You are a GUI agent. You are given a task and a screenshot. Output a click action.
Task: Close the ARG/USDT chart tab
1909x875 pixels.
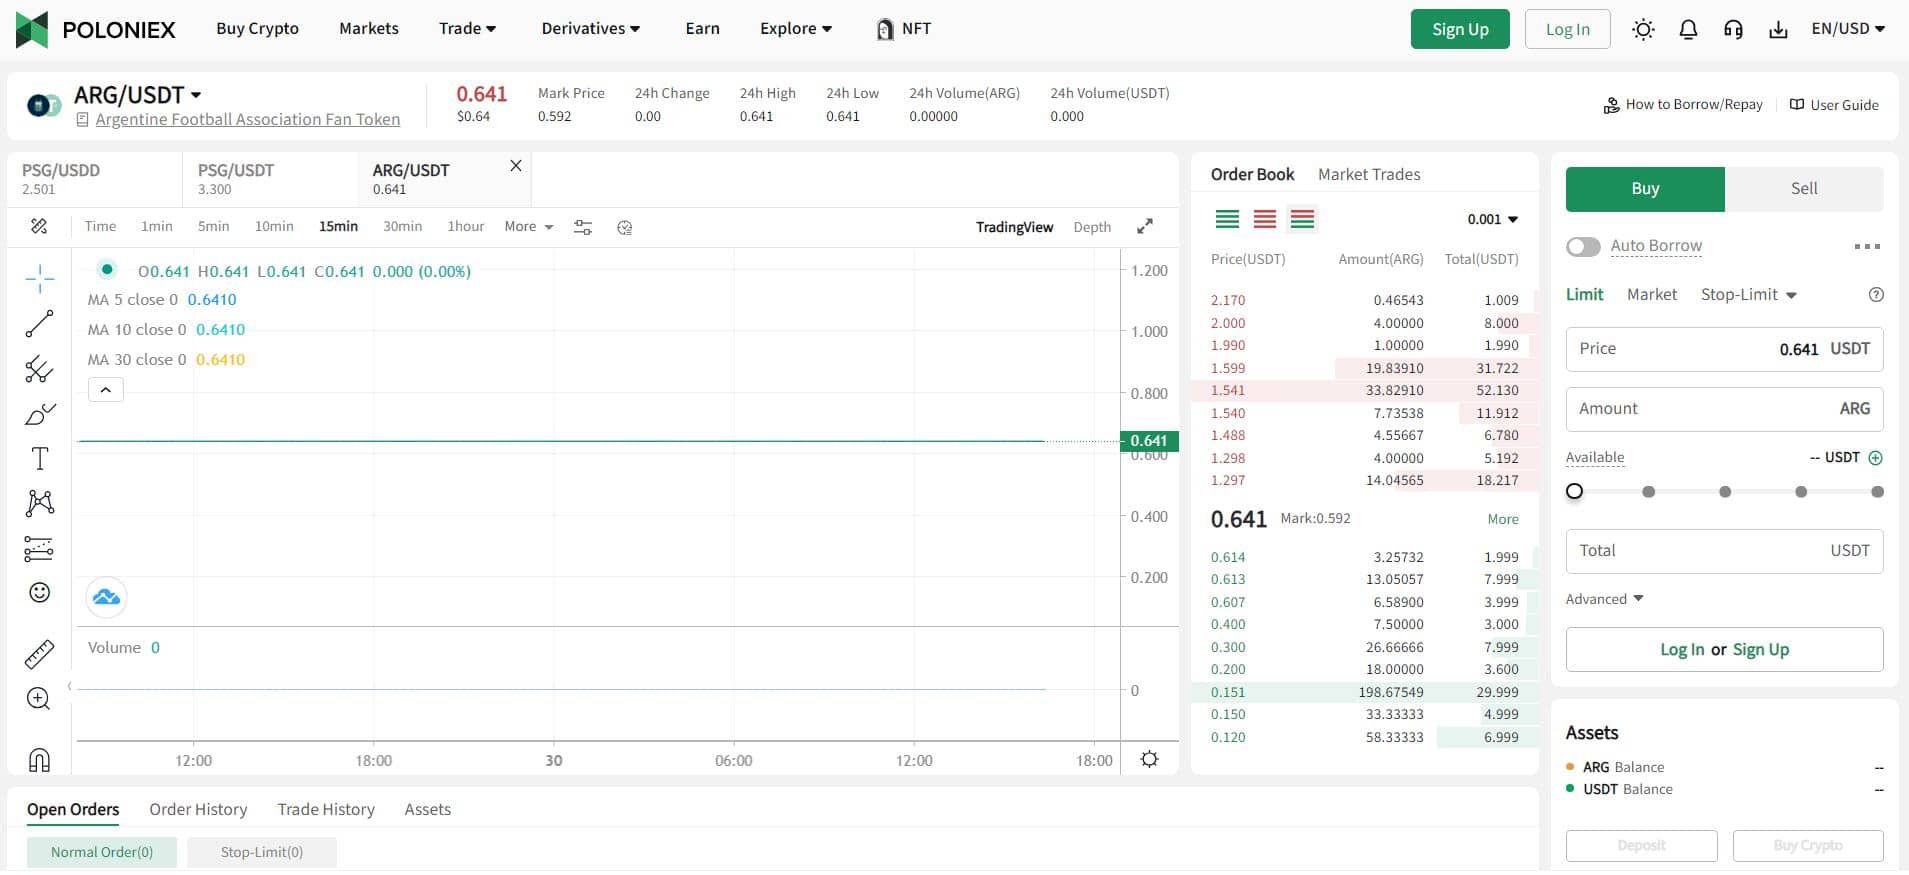pos(516,166)
